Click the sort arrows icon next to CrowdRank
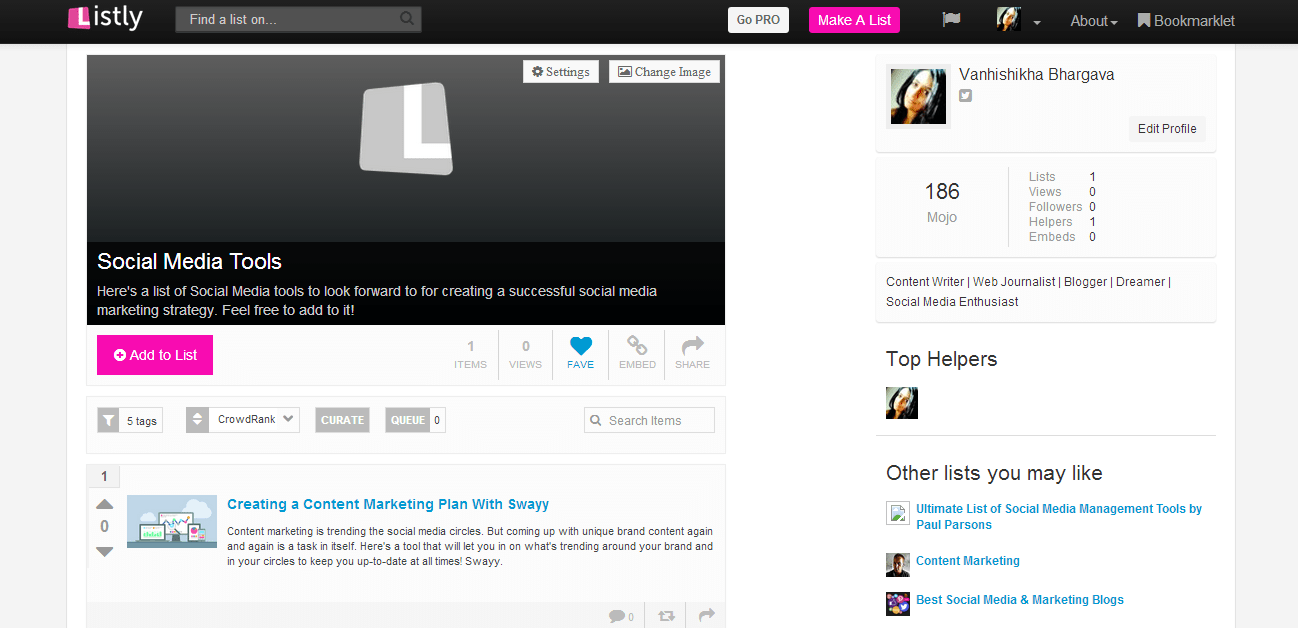Screen dimensions: 1298x628 click(197, 420)
